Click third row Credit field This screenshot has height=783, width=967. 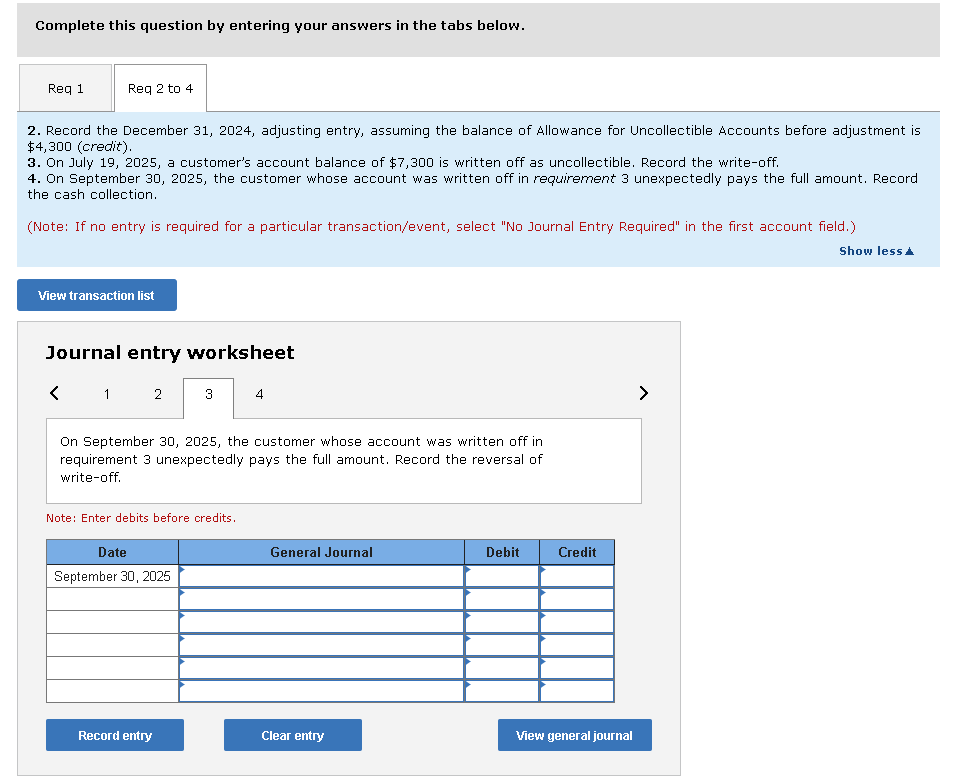tap(577, 622)
